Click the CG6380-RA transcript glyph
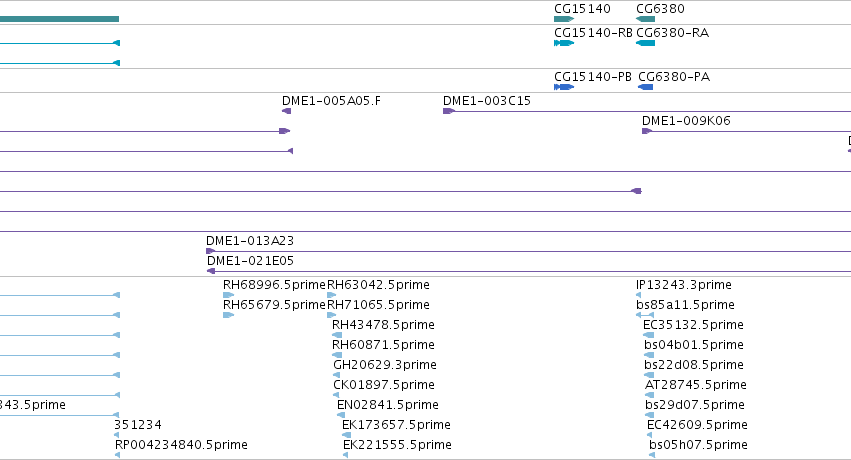 [645, 43]
